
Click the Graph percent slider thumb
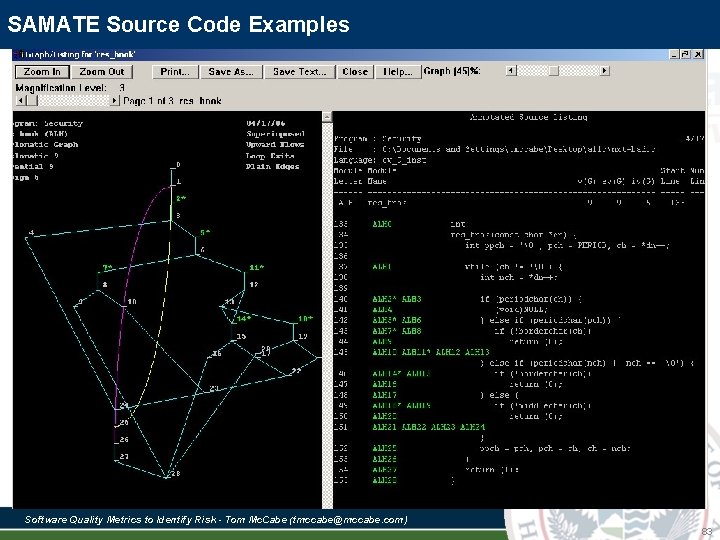point(554,71)
